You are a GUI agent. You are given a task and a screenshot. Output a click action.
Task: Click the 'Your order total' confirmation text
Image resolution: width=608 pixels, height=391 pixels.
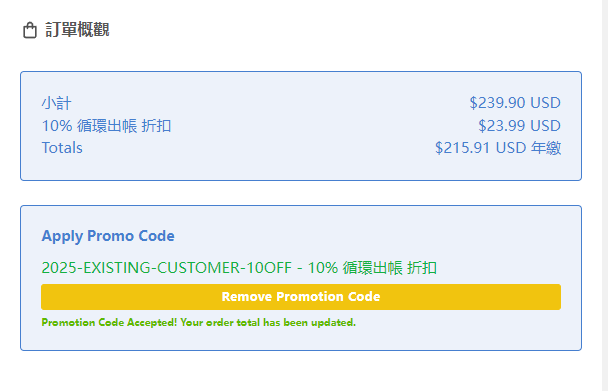pos(220,322)
